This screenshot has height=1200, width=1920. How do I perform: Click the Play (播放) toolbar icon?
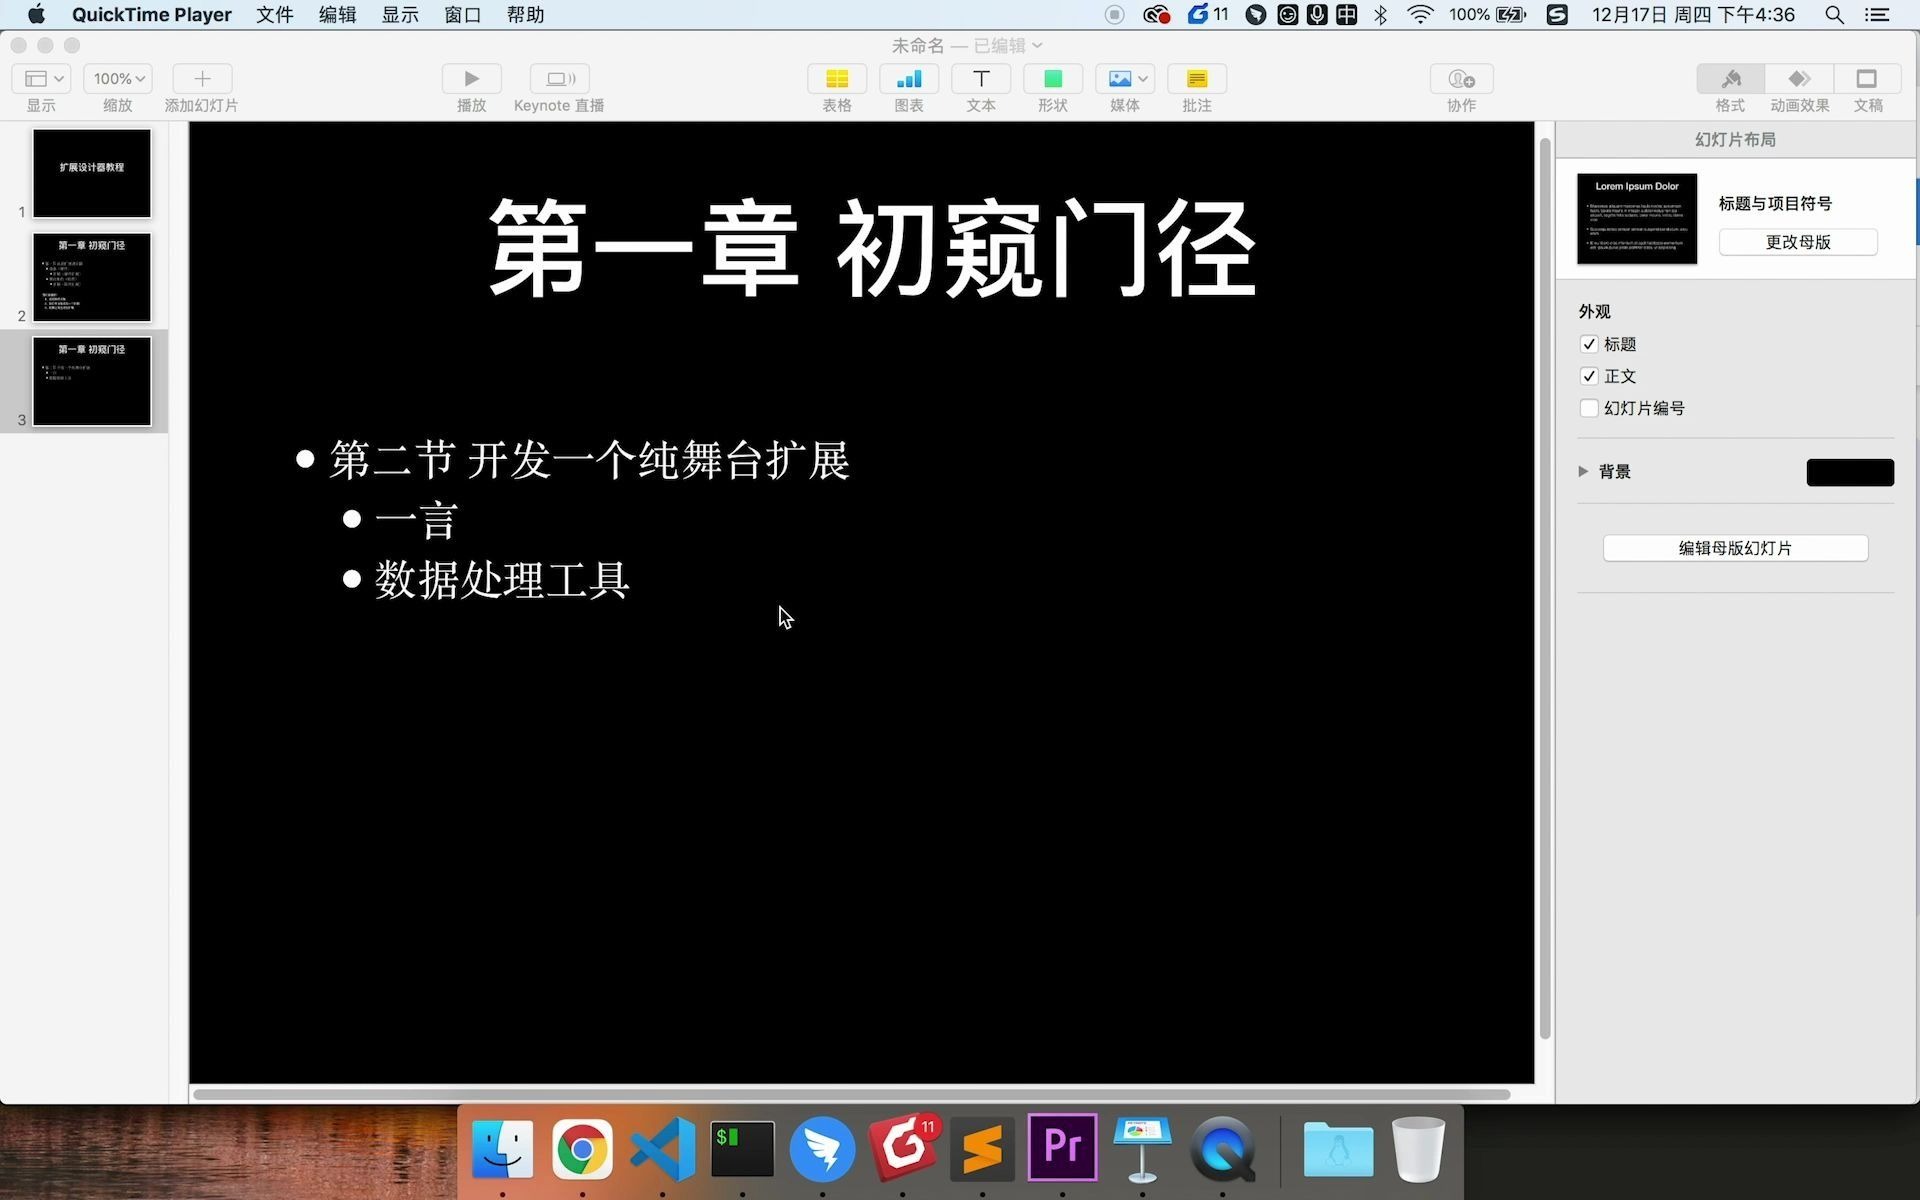[x=471, y=79]
